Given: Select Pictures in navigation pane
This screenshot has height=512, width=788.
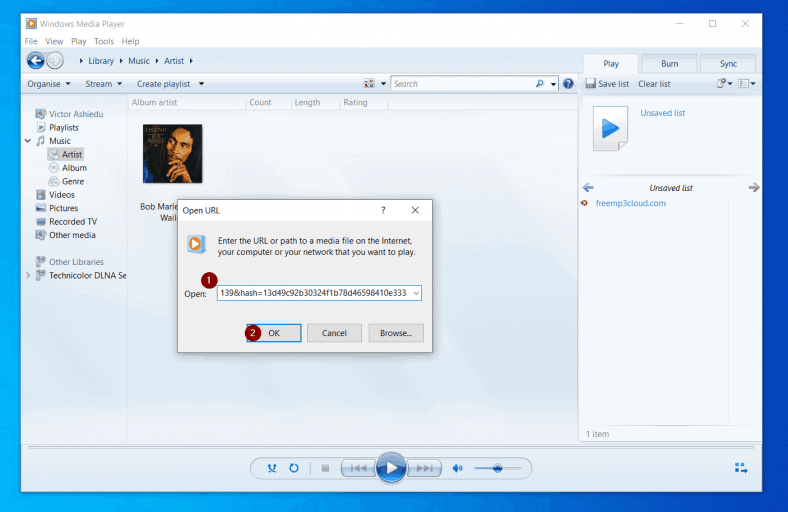Looking at the screenshot, I should (57, 208).
